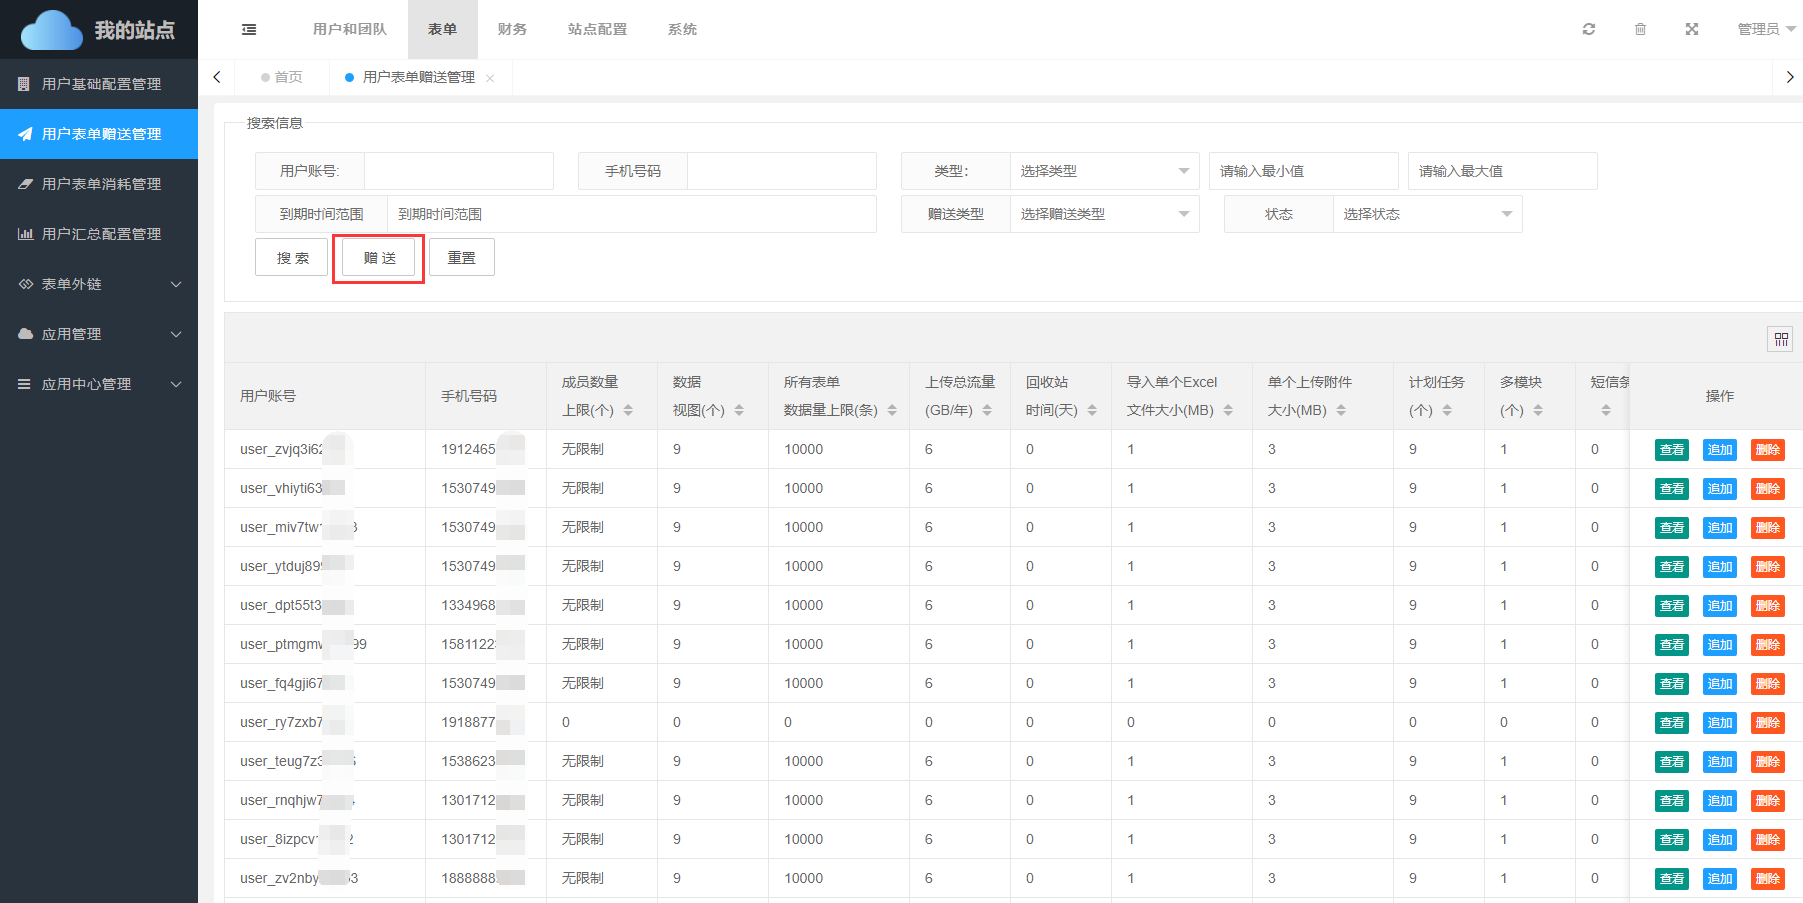The image size is (1803, 903).
Task: Click the 用户账号 input field
Action: [458, 171]
